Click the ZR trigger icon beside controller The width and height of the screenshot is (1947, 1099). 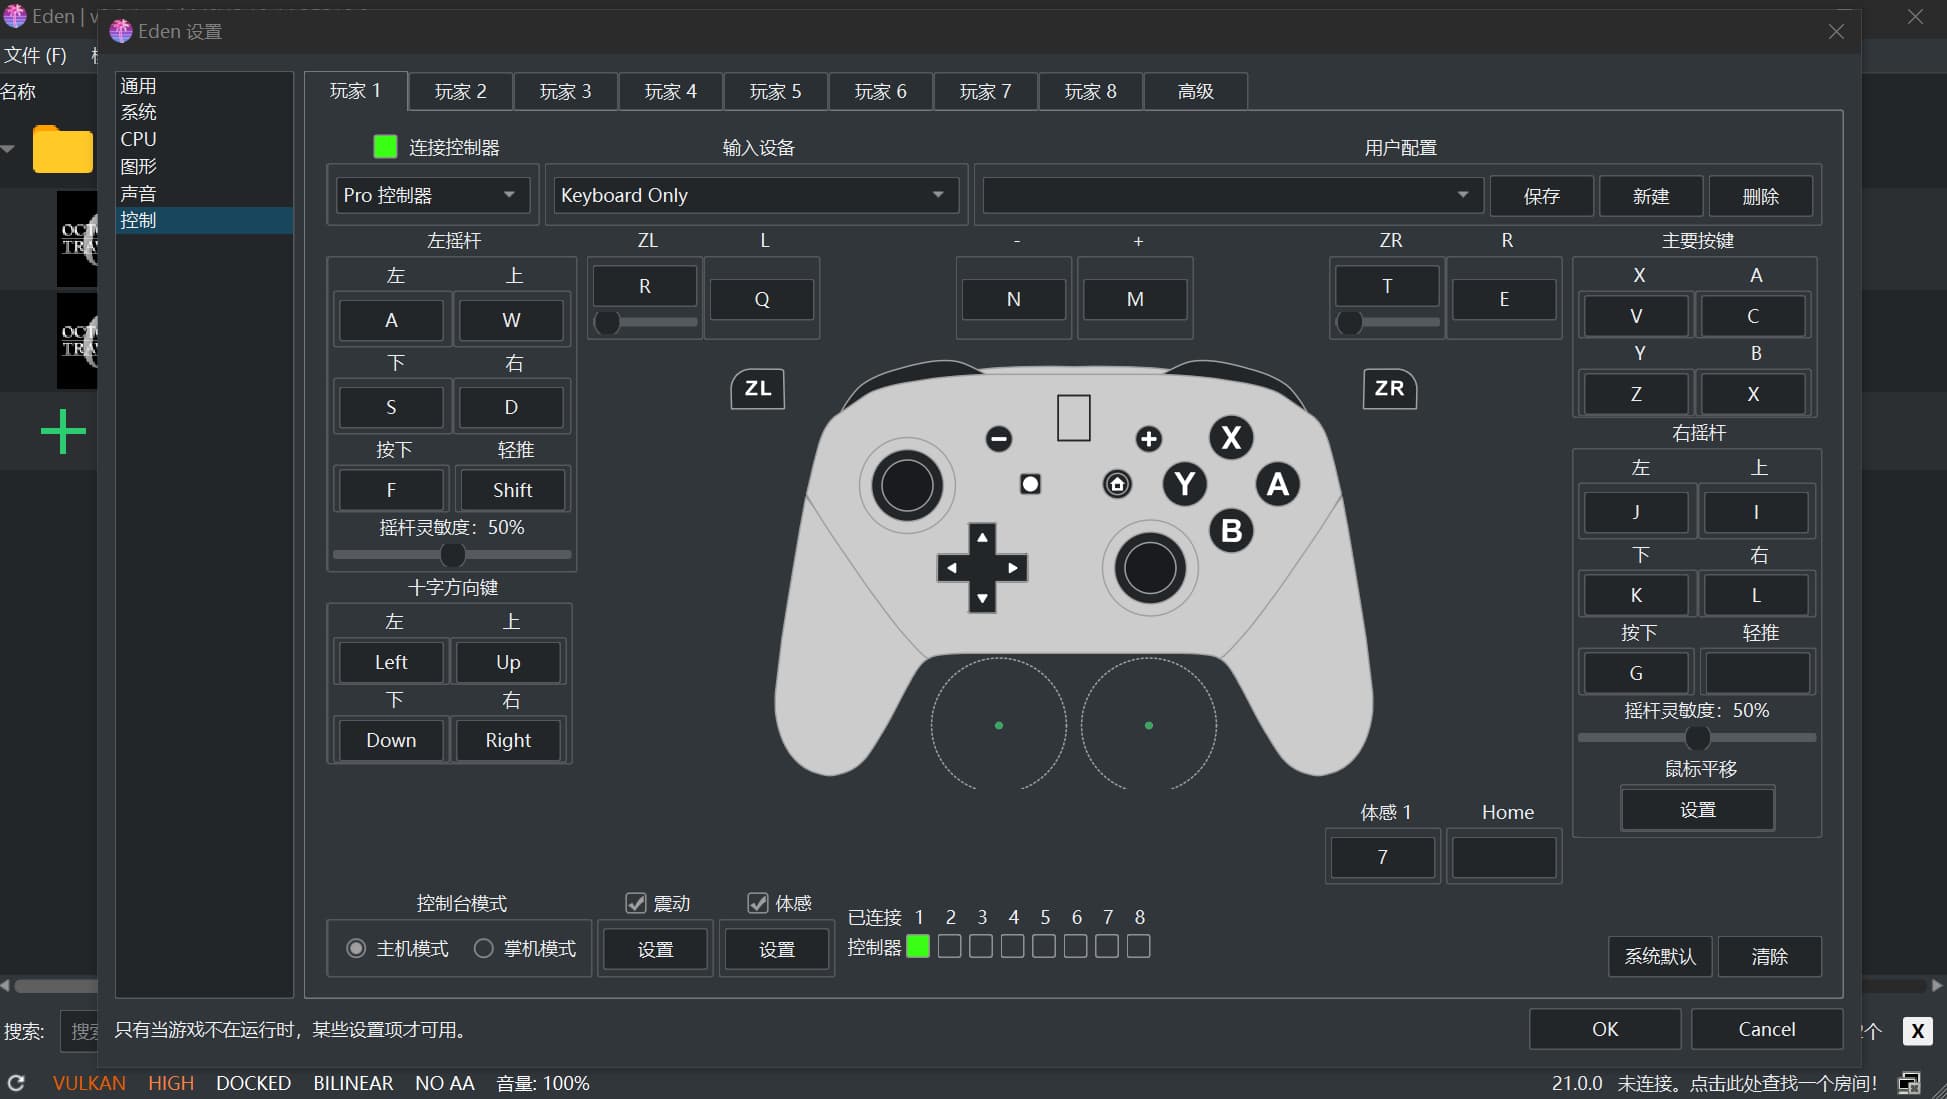(x=1389, y=389)
